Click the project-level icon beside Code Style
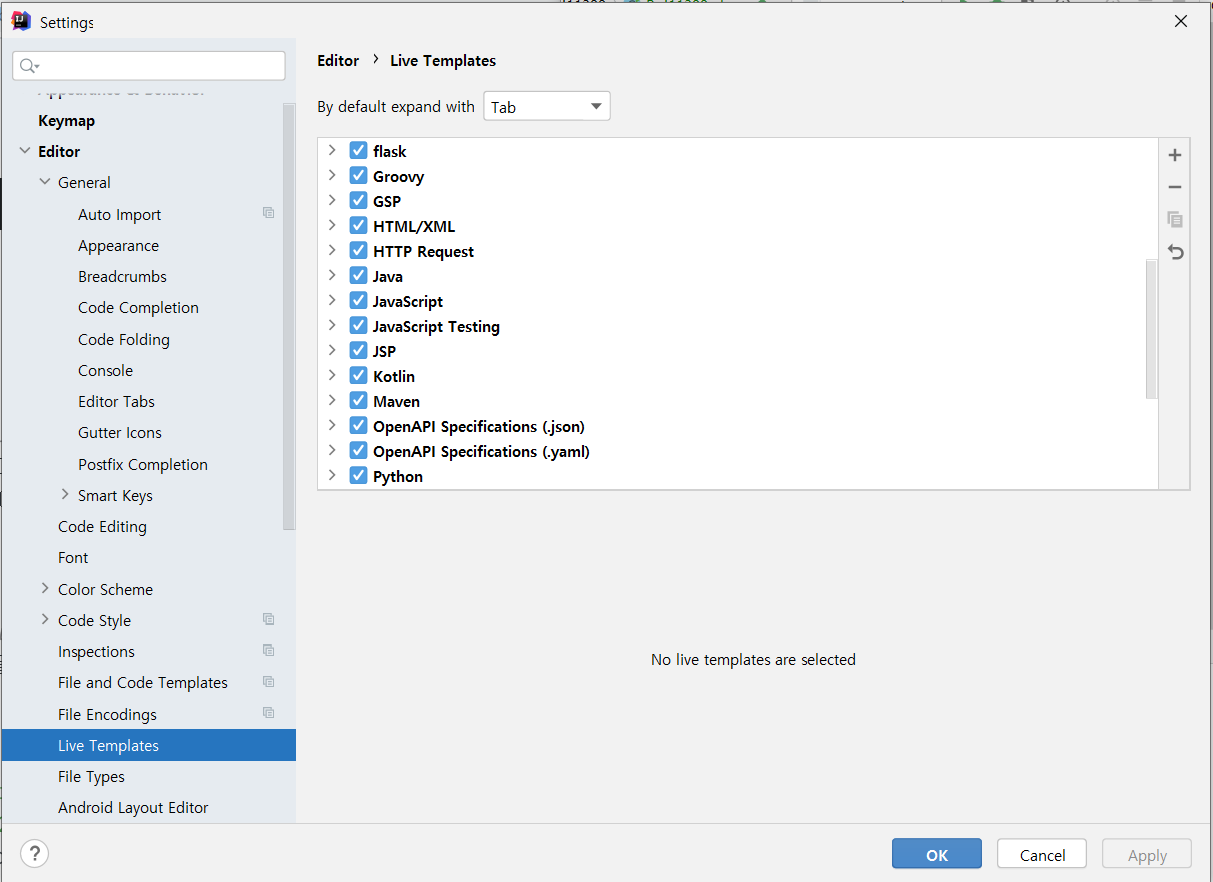 pos(268,619)
